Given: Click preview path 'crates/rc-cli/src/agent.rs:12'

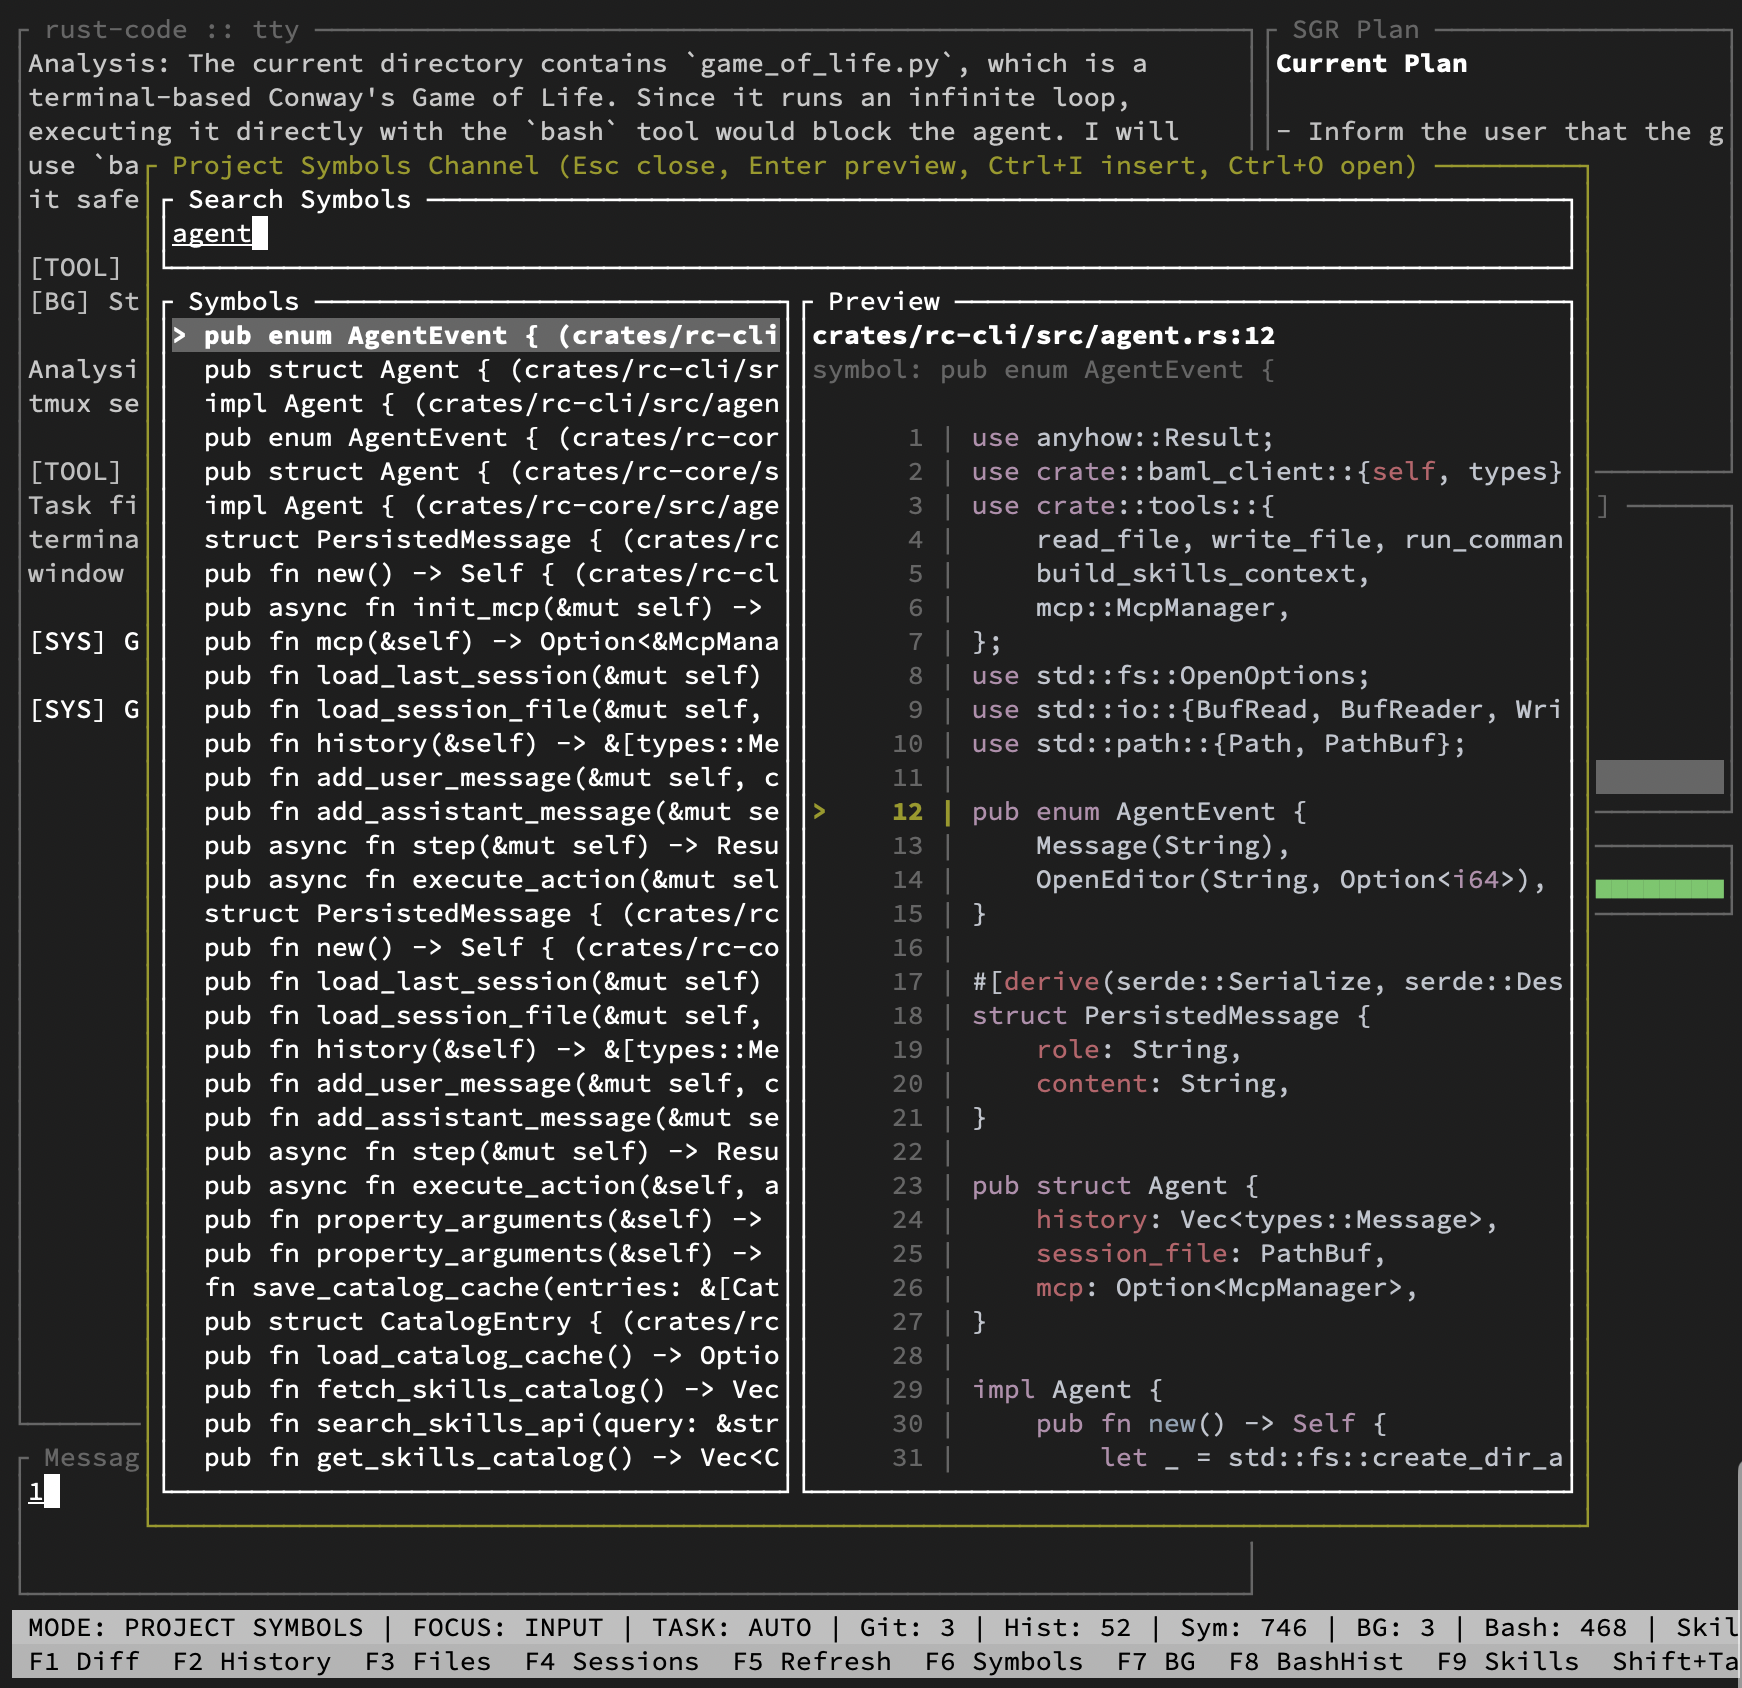Looking at the screenshot, I should pos(1044,336).
